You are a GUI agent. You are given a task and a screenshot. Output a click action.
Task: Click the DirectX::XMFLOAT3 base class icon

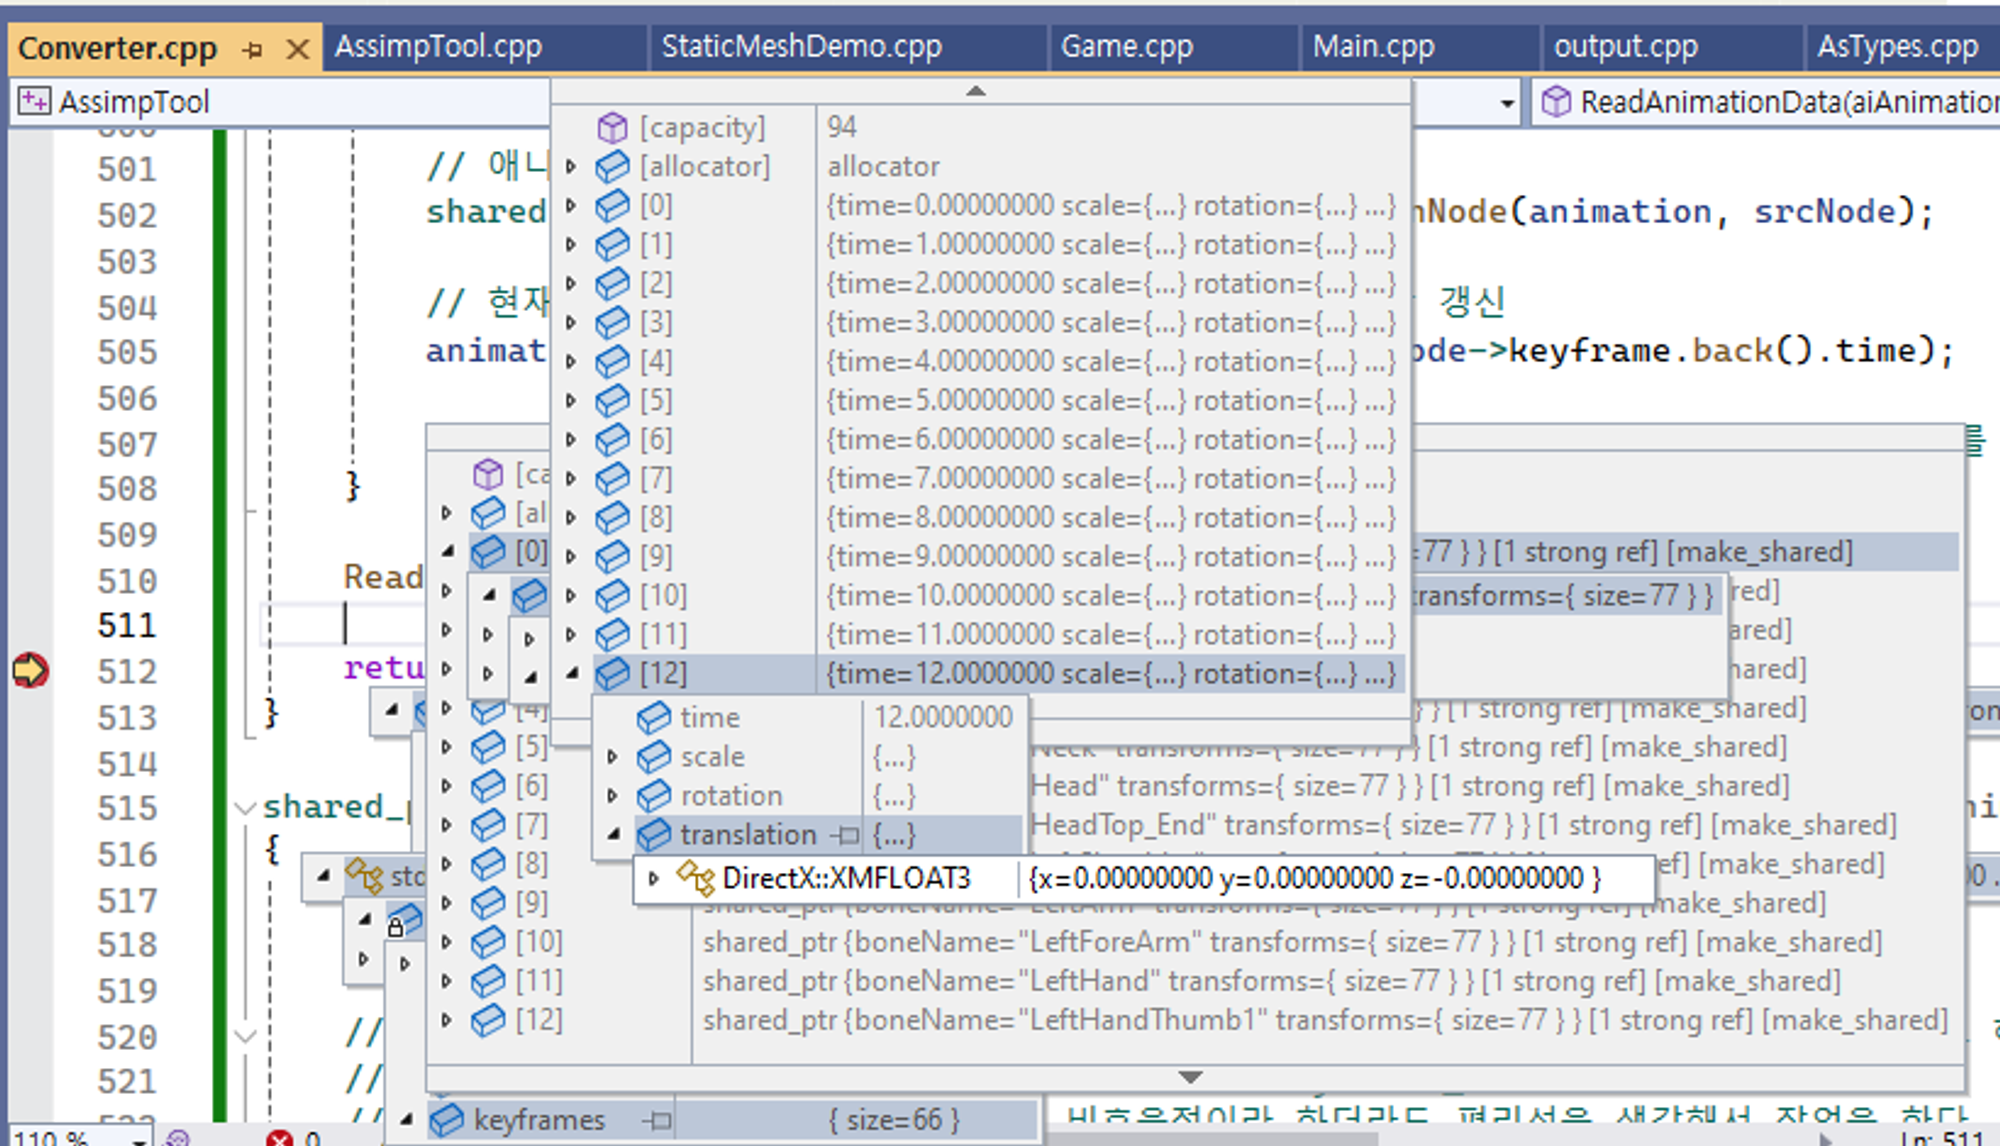[696, 878]
